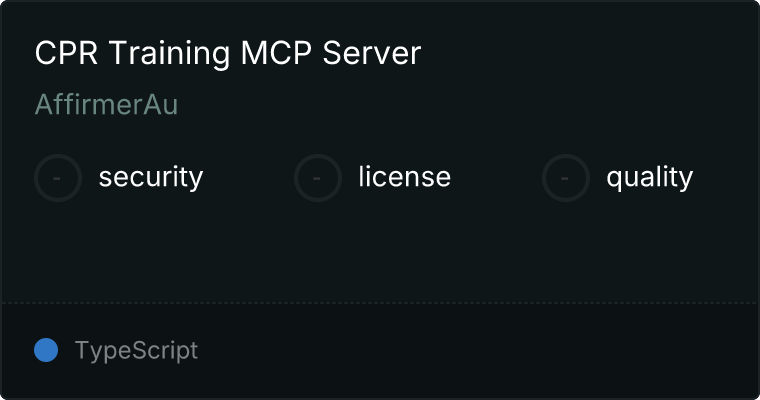Click the blue TypeScript language dot
The image size is (760, 400).
click(x=46, y=350)
